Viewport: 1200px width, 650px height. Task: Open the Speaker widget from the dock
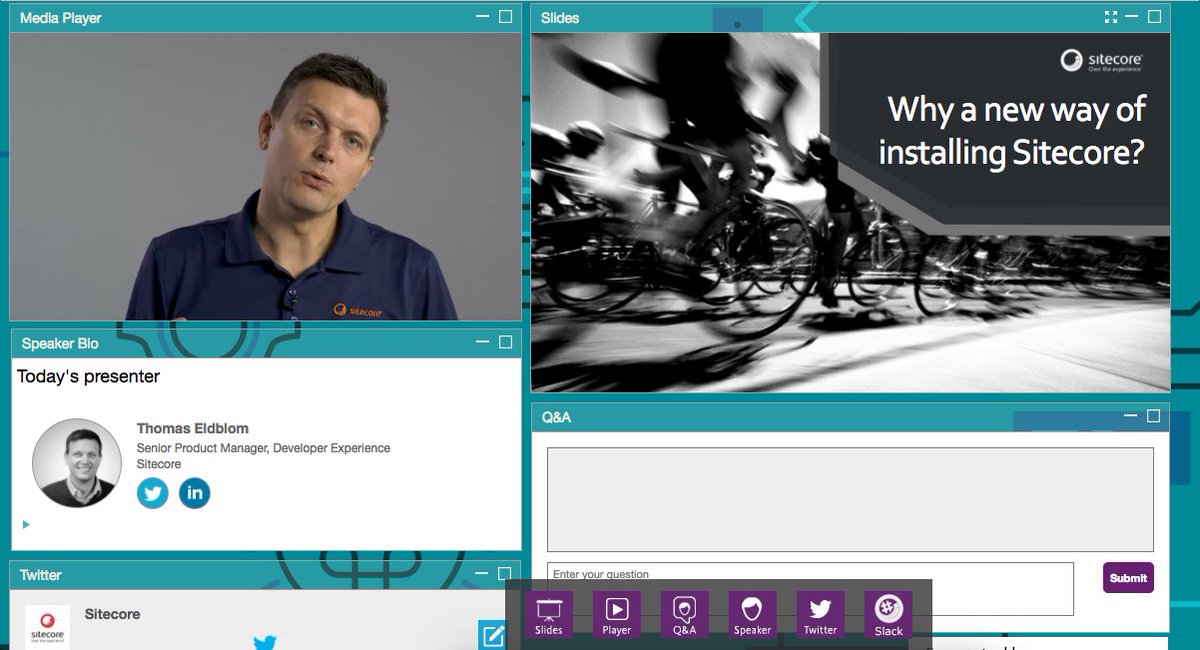(x=752, y=612)
